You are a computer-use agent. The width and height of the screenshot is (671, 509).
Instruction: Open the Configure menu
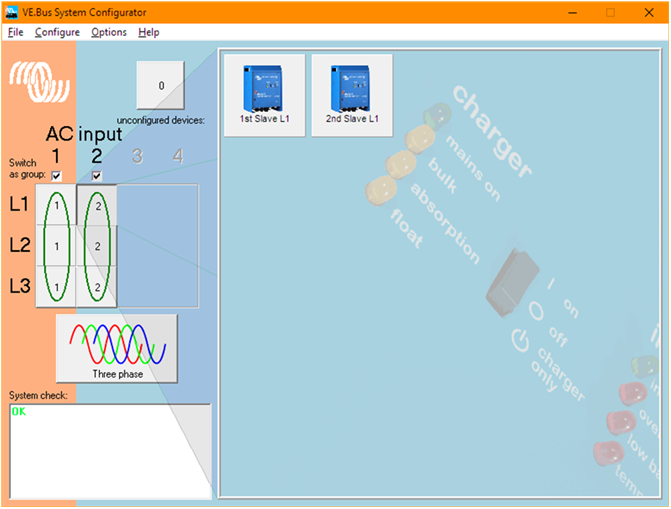tap(57, 32)
